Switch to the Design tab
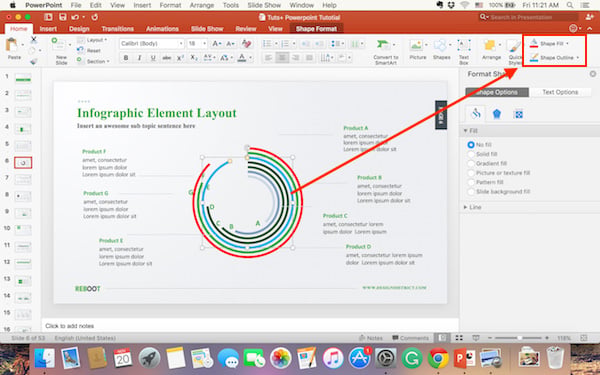The height and width of the screenshot is (375, 600). (79, 29)
